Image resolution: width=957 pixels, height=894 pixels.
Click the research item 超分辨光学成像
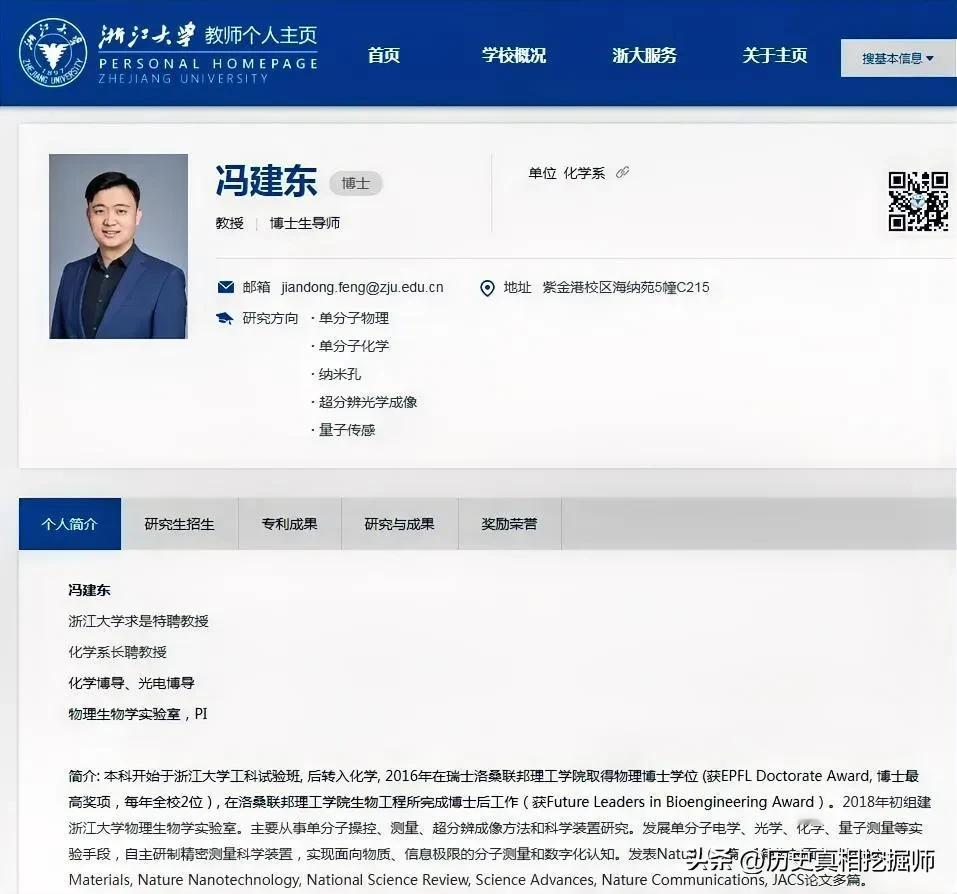[x=367, y=402]
